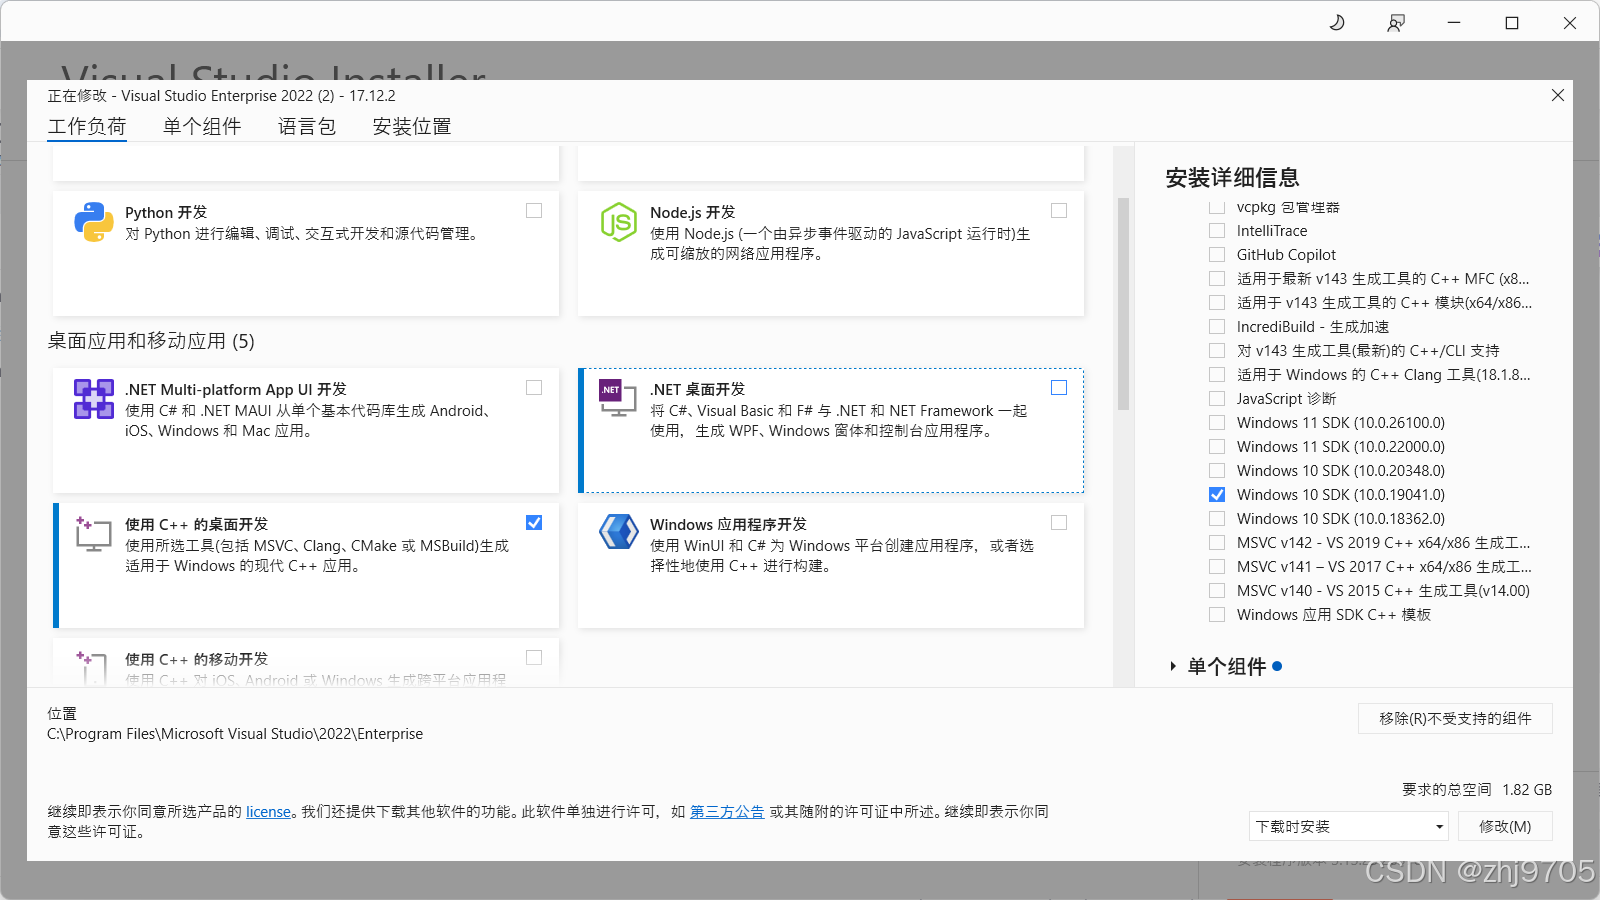
Task: Check MSVC v142 - VS 2019 build tools
Action: pyautogui.click(x=1217, y=543)
